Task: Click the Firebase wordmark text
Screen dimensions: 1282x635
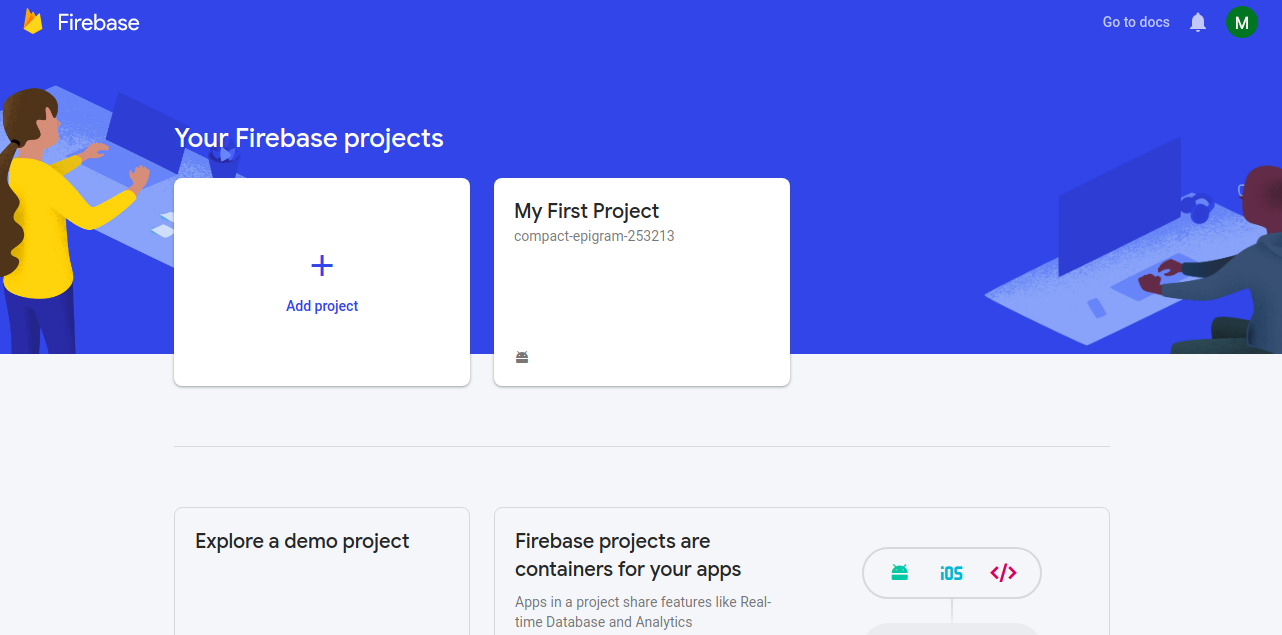Action: point(98,23)
